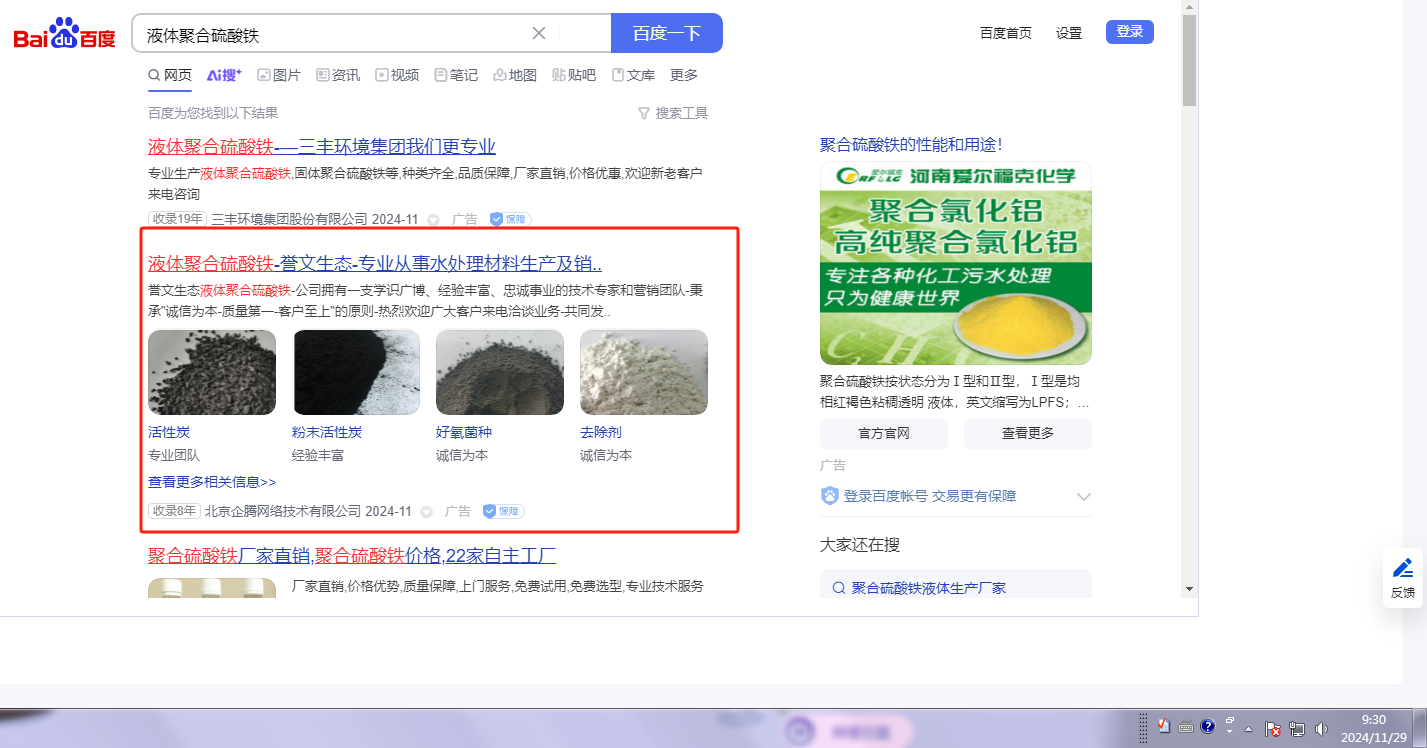Click the checklist document tray icon
1427x748 pixels.
coord(1164,727)
